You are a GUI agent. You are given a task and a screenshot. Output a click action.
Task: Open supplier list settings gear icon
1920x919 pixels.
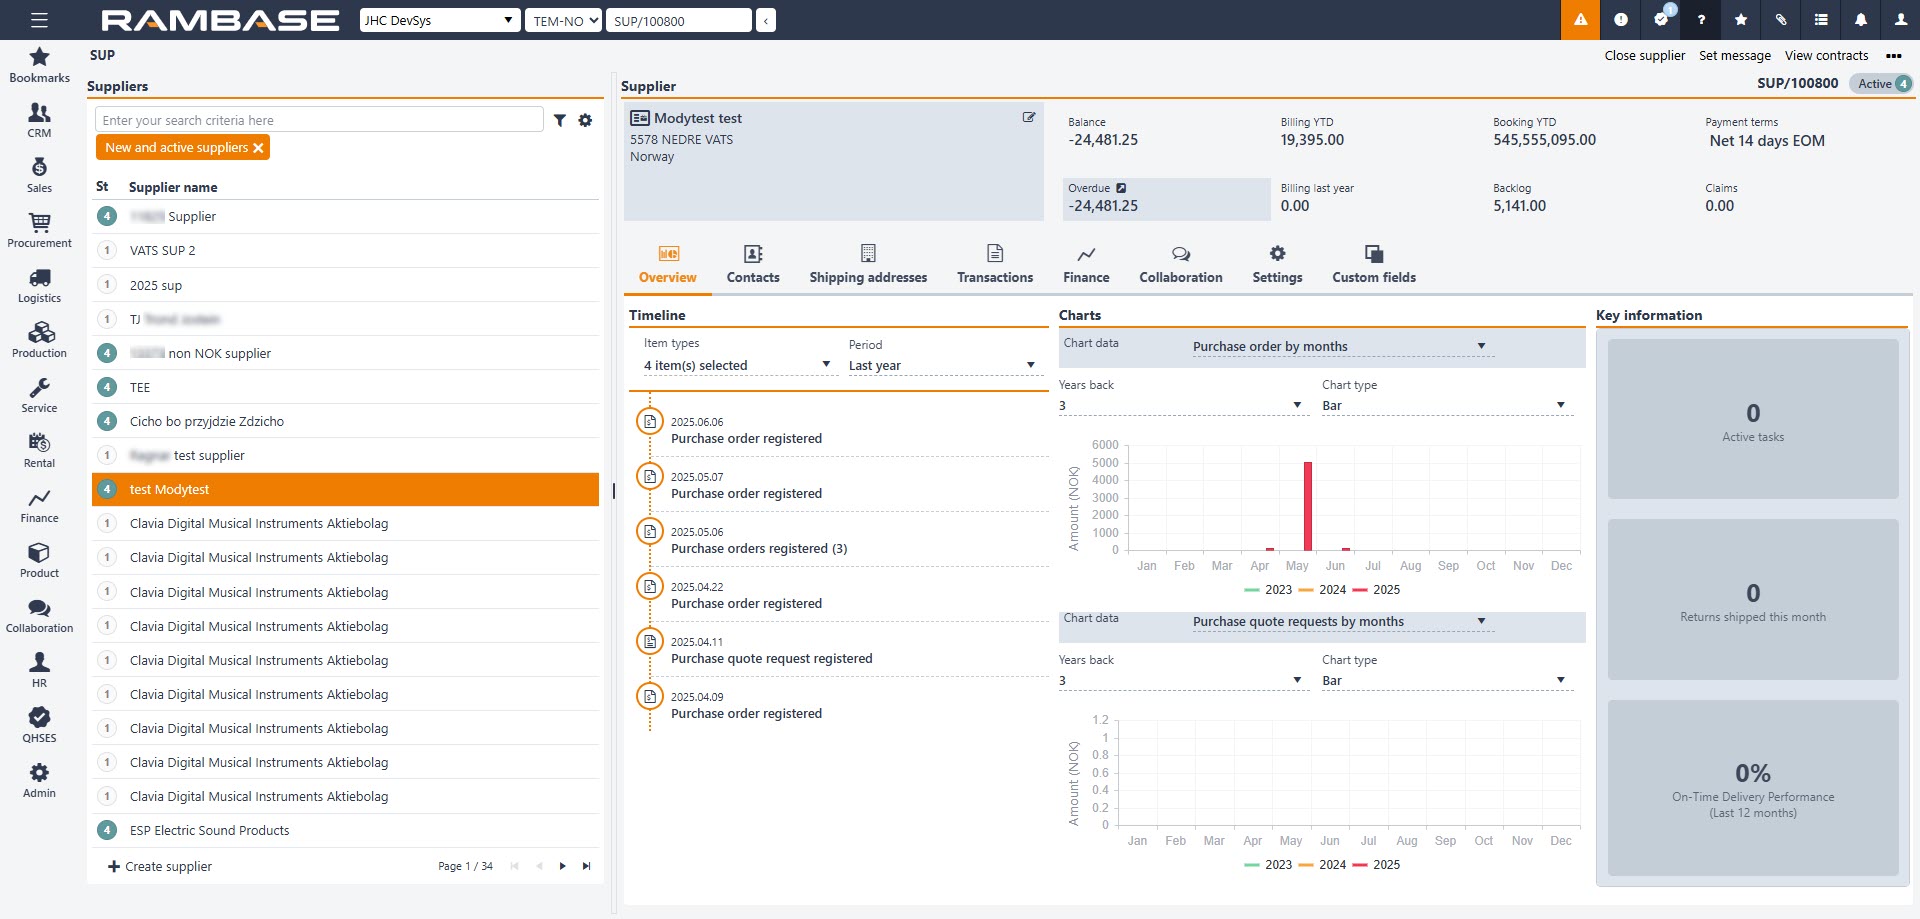[586, 121]
